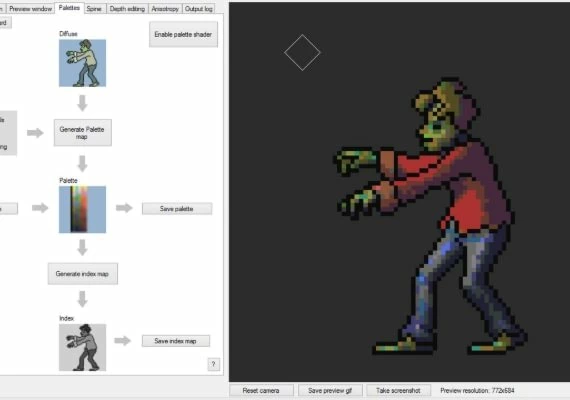Click down arrow below Diffuse thumbnail
Screen dimensions: 570x400
coord(83,103)
